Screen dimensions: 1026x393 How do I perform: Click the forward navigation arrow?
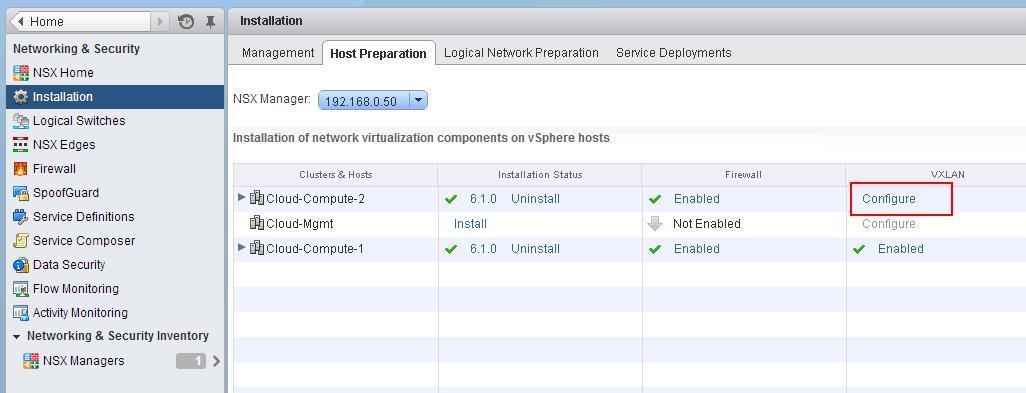click(x=160, y=22)
